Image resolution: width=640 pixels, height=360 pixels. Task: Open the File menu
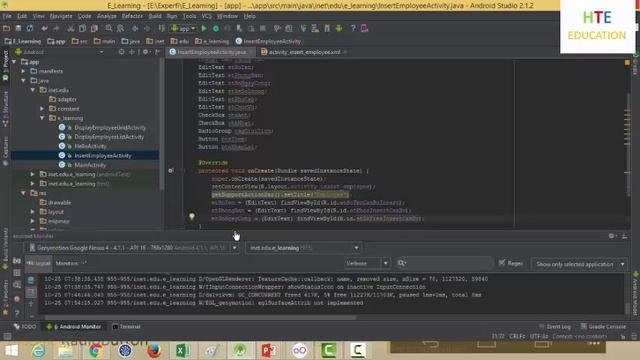(x=7, y=16)
